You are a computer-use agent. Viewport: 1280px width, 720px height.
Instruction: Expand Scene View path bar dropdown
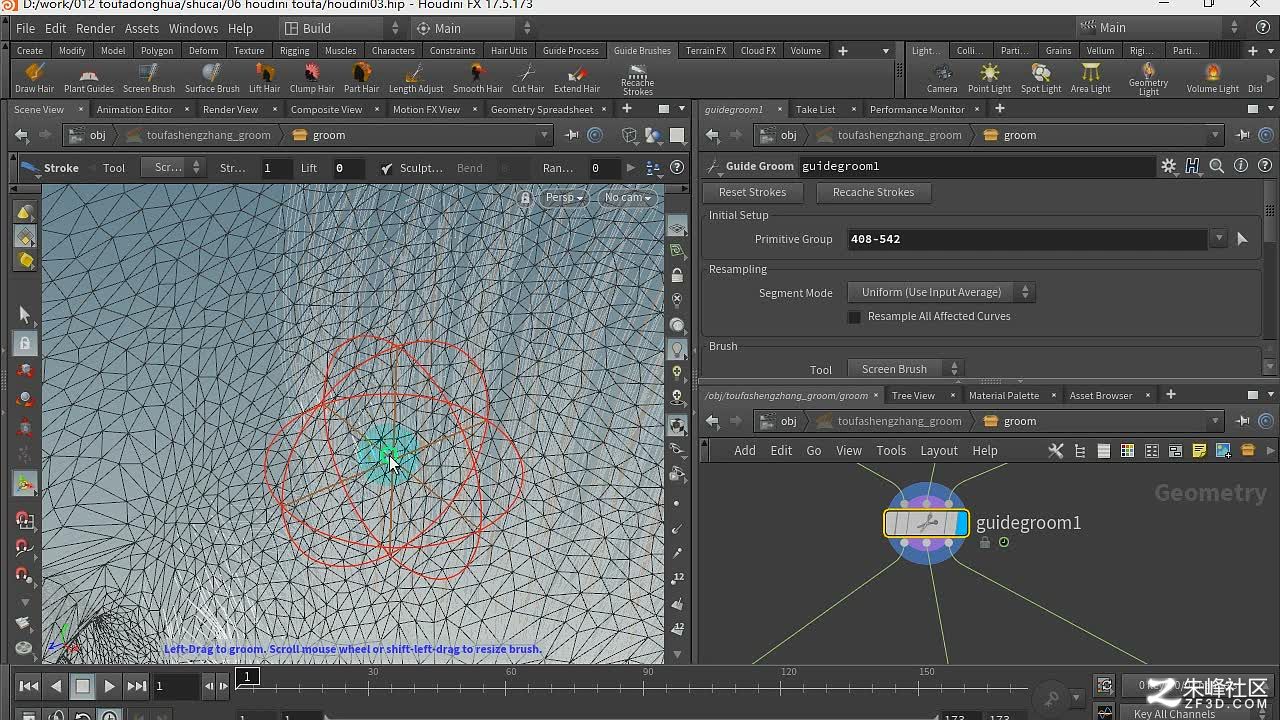tap(545, 135)
